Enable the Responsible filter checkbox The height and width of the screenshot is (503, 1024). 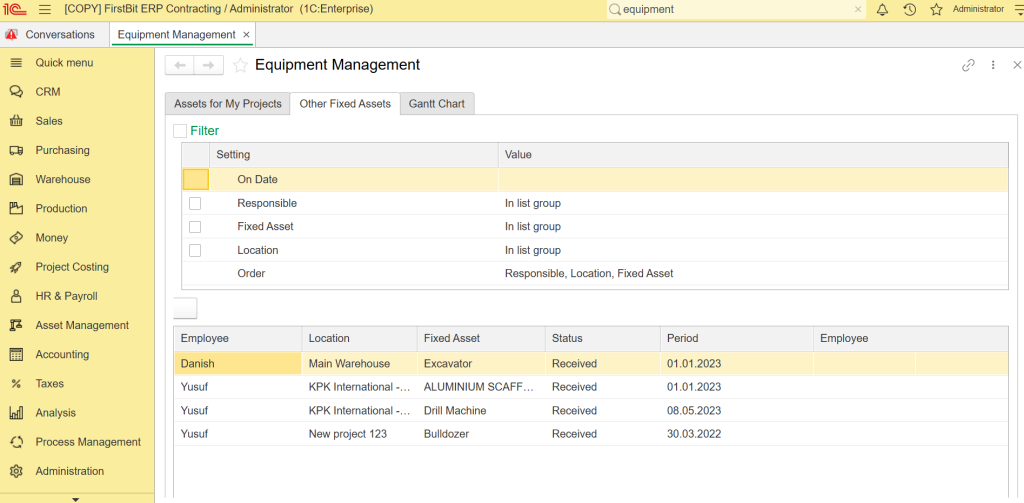click(195, 204)
